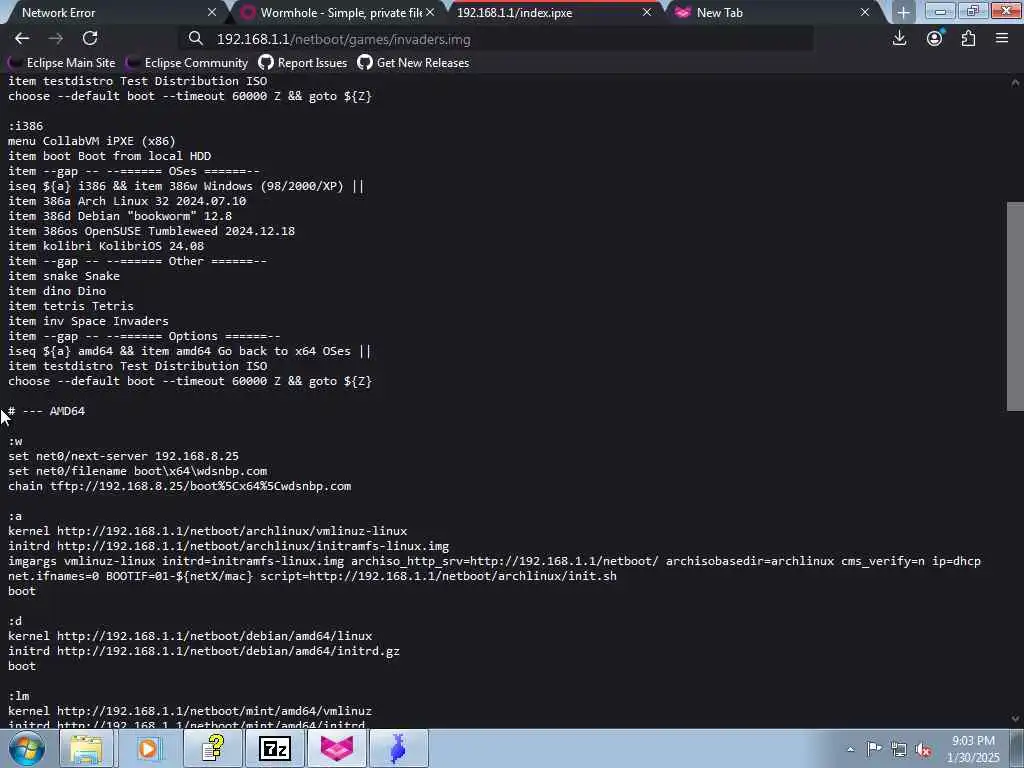Image resolution: width=1024 pixels, height=768 pixels.
Task: Open the account profile icon
Action: pos(935,39)
